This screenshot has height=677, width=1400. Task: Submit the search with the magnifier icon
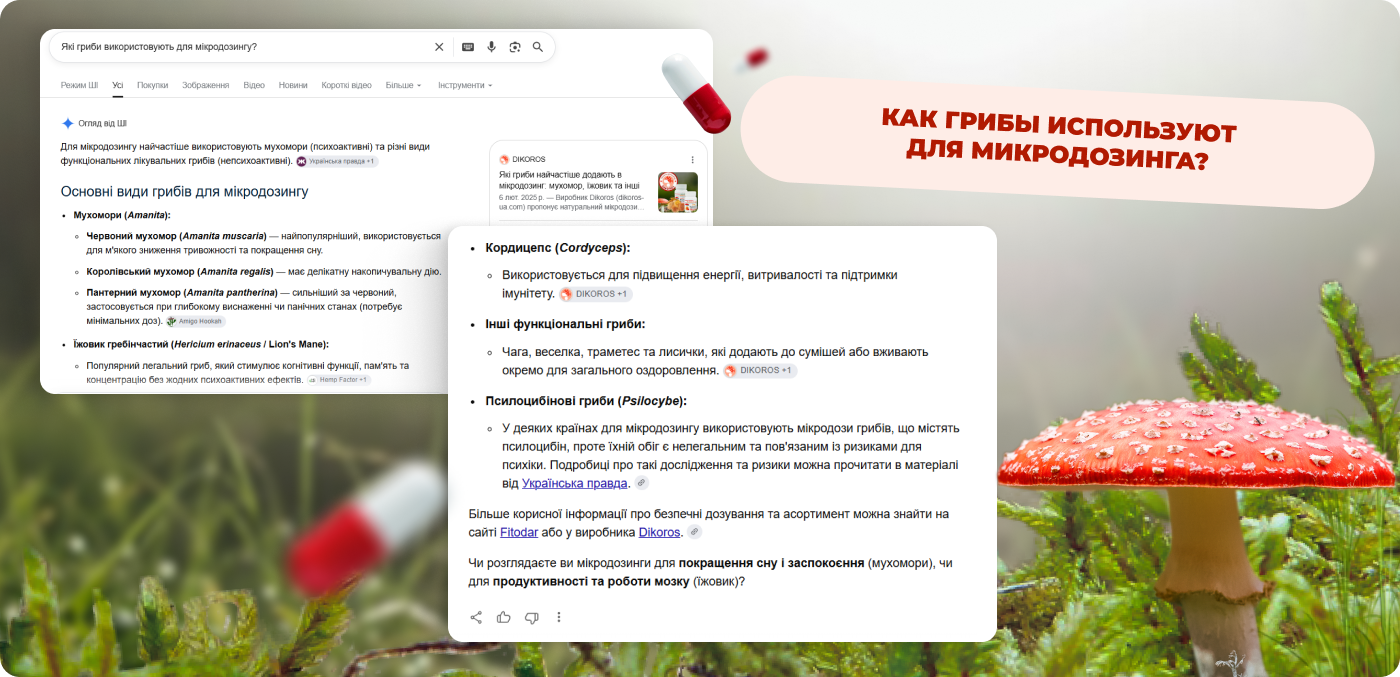[538, 47]
